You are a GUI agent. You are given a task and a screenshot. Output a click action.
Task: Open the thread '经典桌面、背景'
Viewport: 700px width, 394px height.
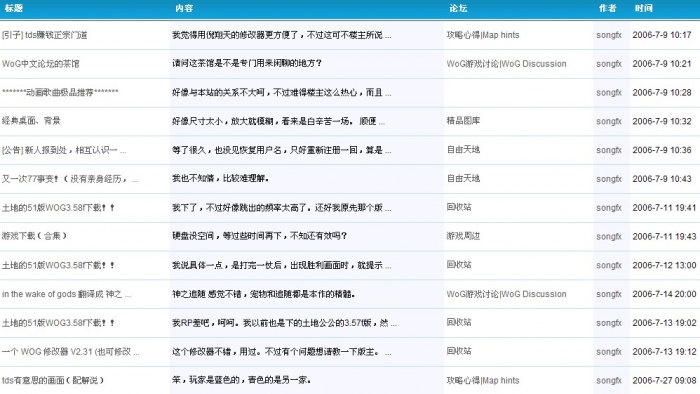coord(31,120)
